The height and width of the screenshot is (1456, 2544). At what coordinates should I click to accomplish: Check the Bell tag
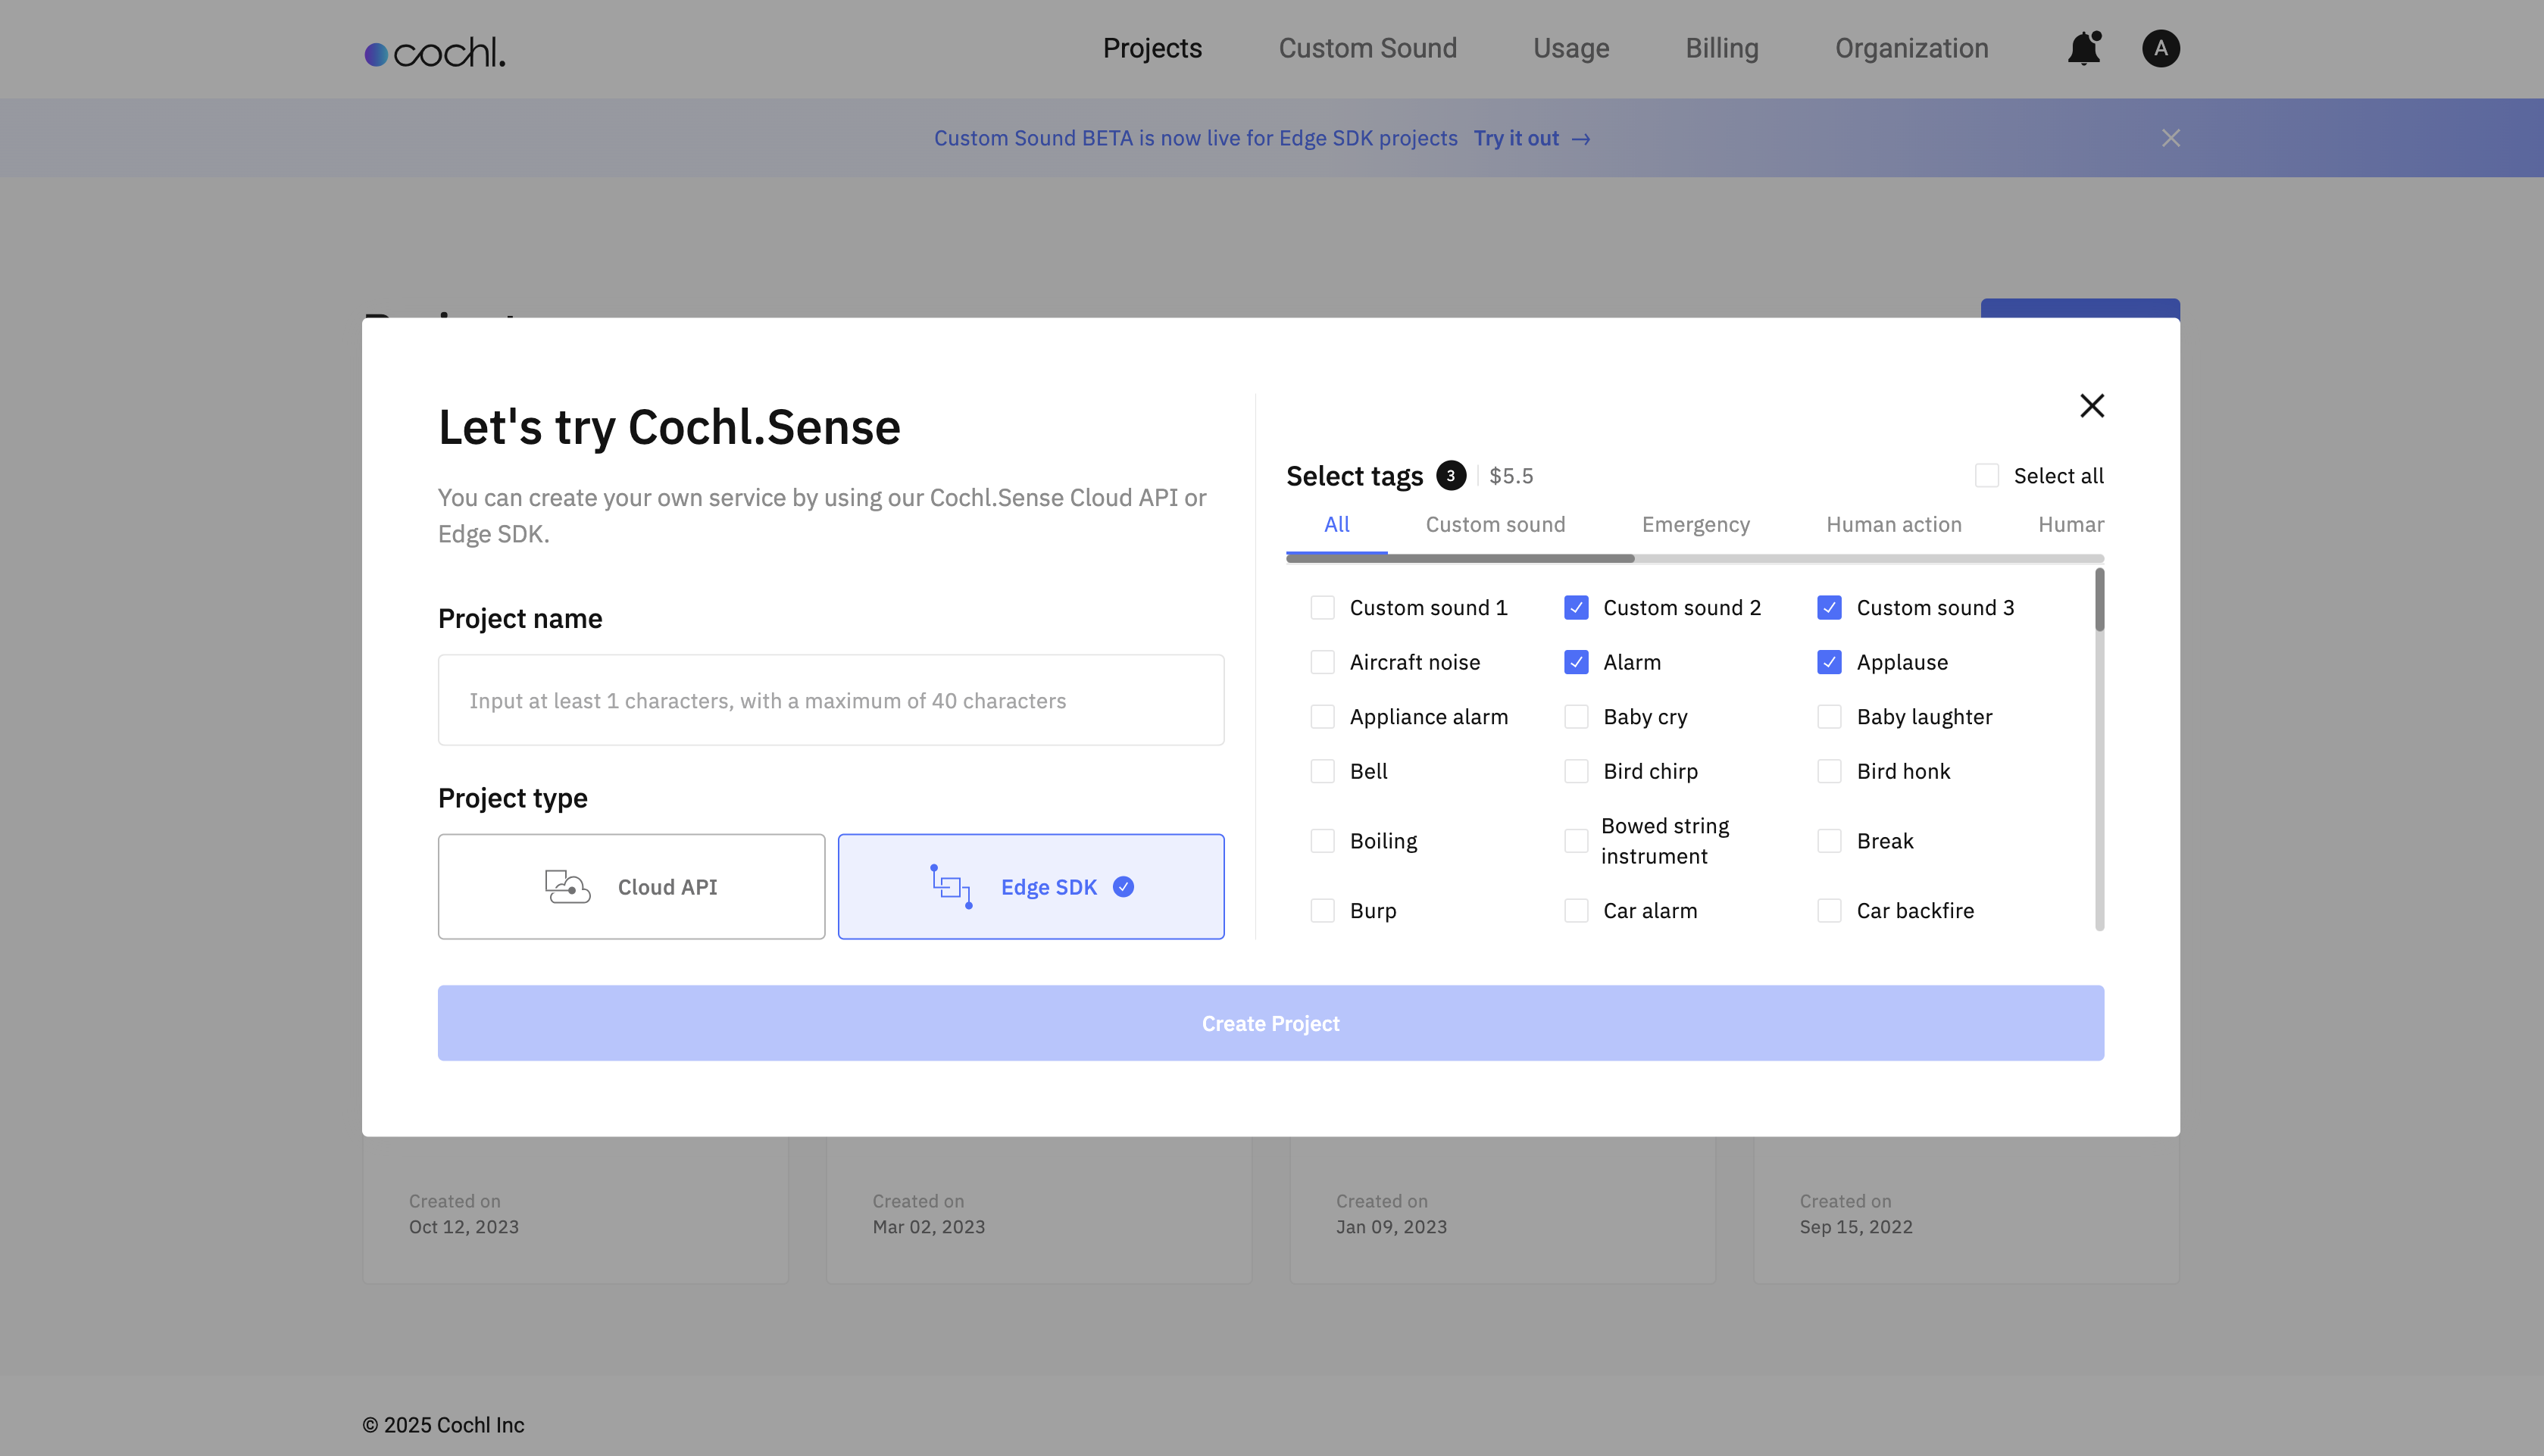1322,771
